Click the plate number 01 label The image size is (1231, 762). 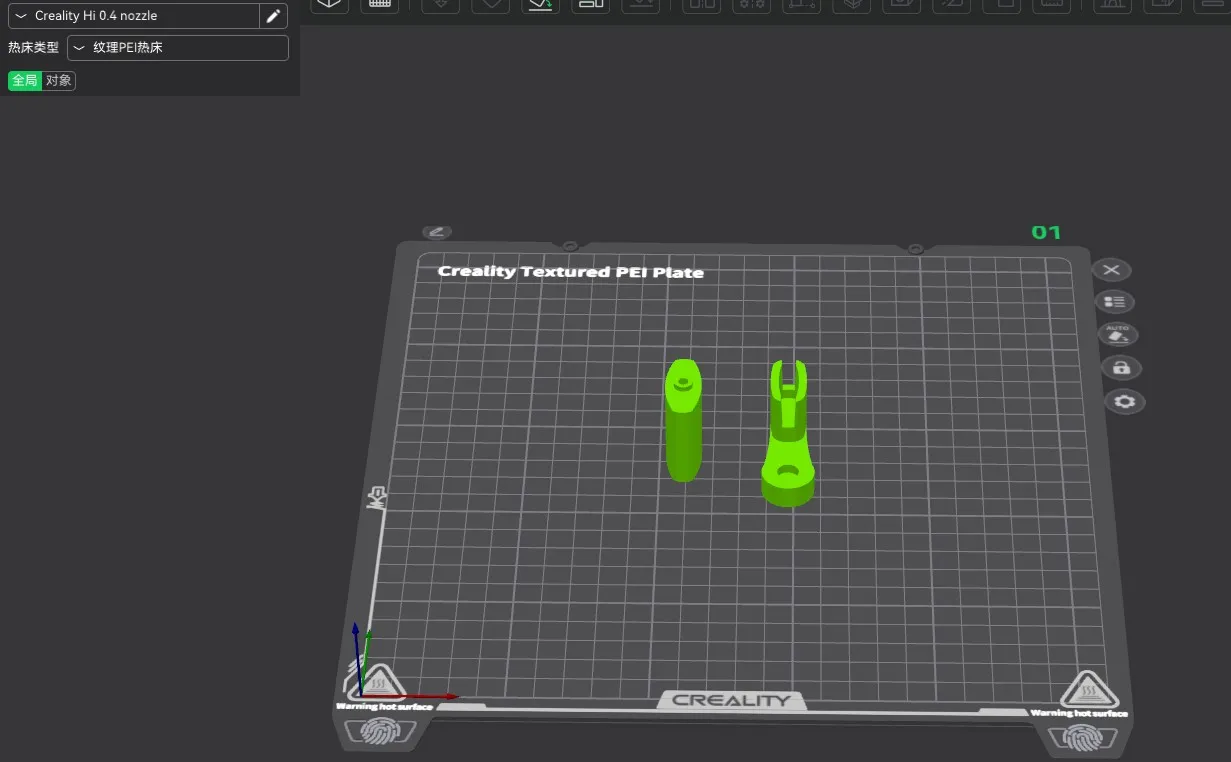tap(1046, 233)
